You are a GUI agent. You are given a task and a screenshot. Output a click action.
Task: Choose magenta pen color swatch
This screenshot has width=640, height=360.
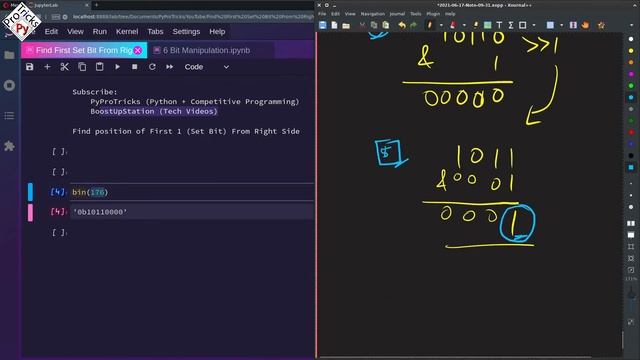(x=631, y=74)
